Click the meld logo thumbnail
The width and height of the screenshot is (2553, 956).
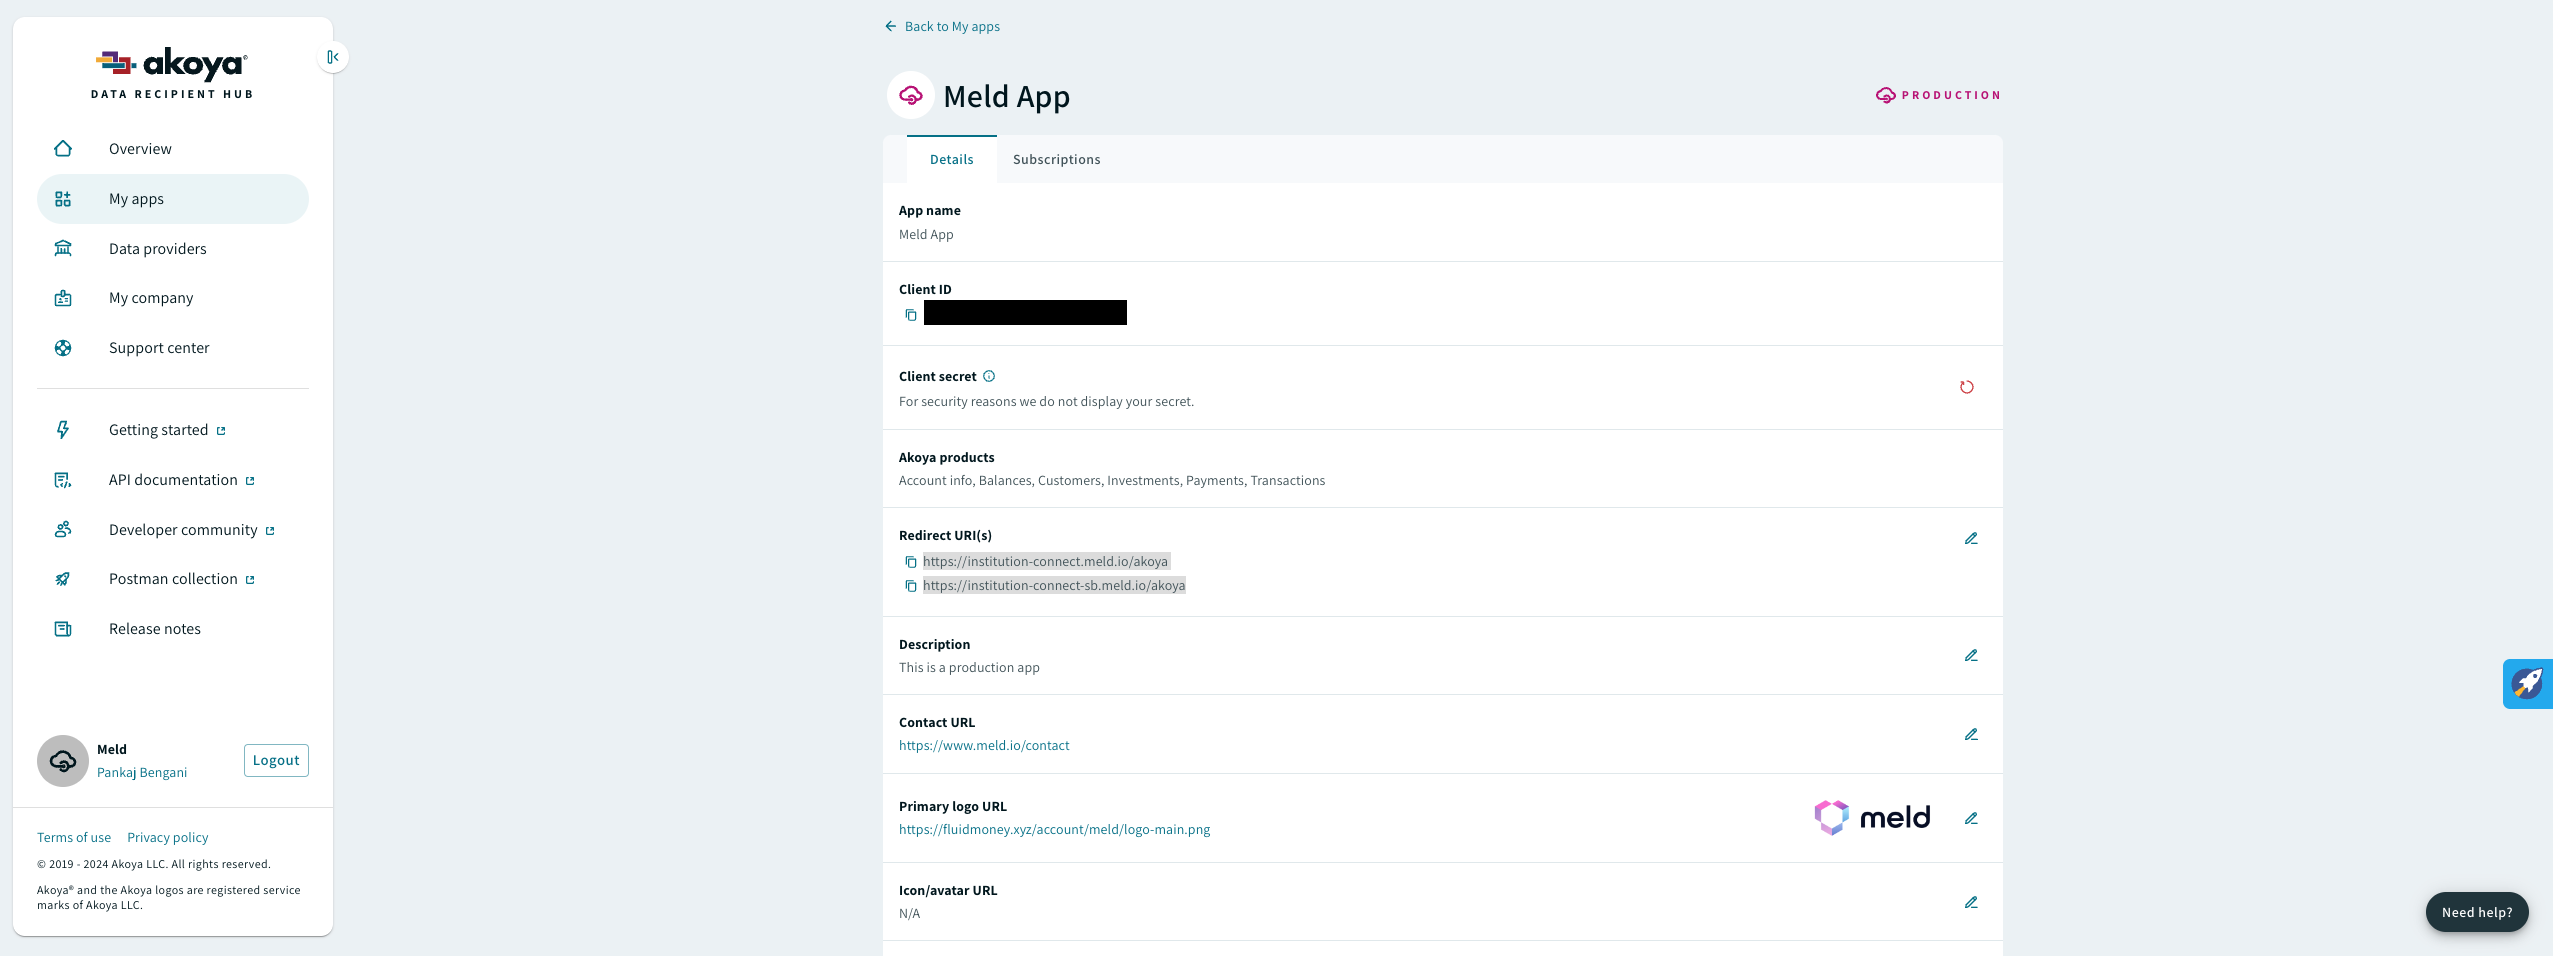pyautogui.click(x=1872, y=818)
